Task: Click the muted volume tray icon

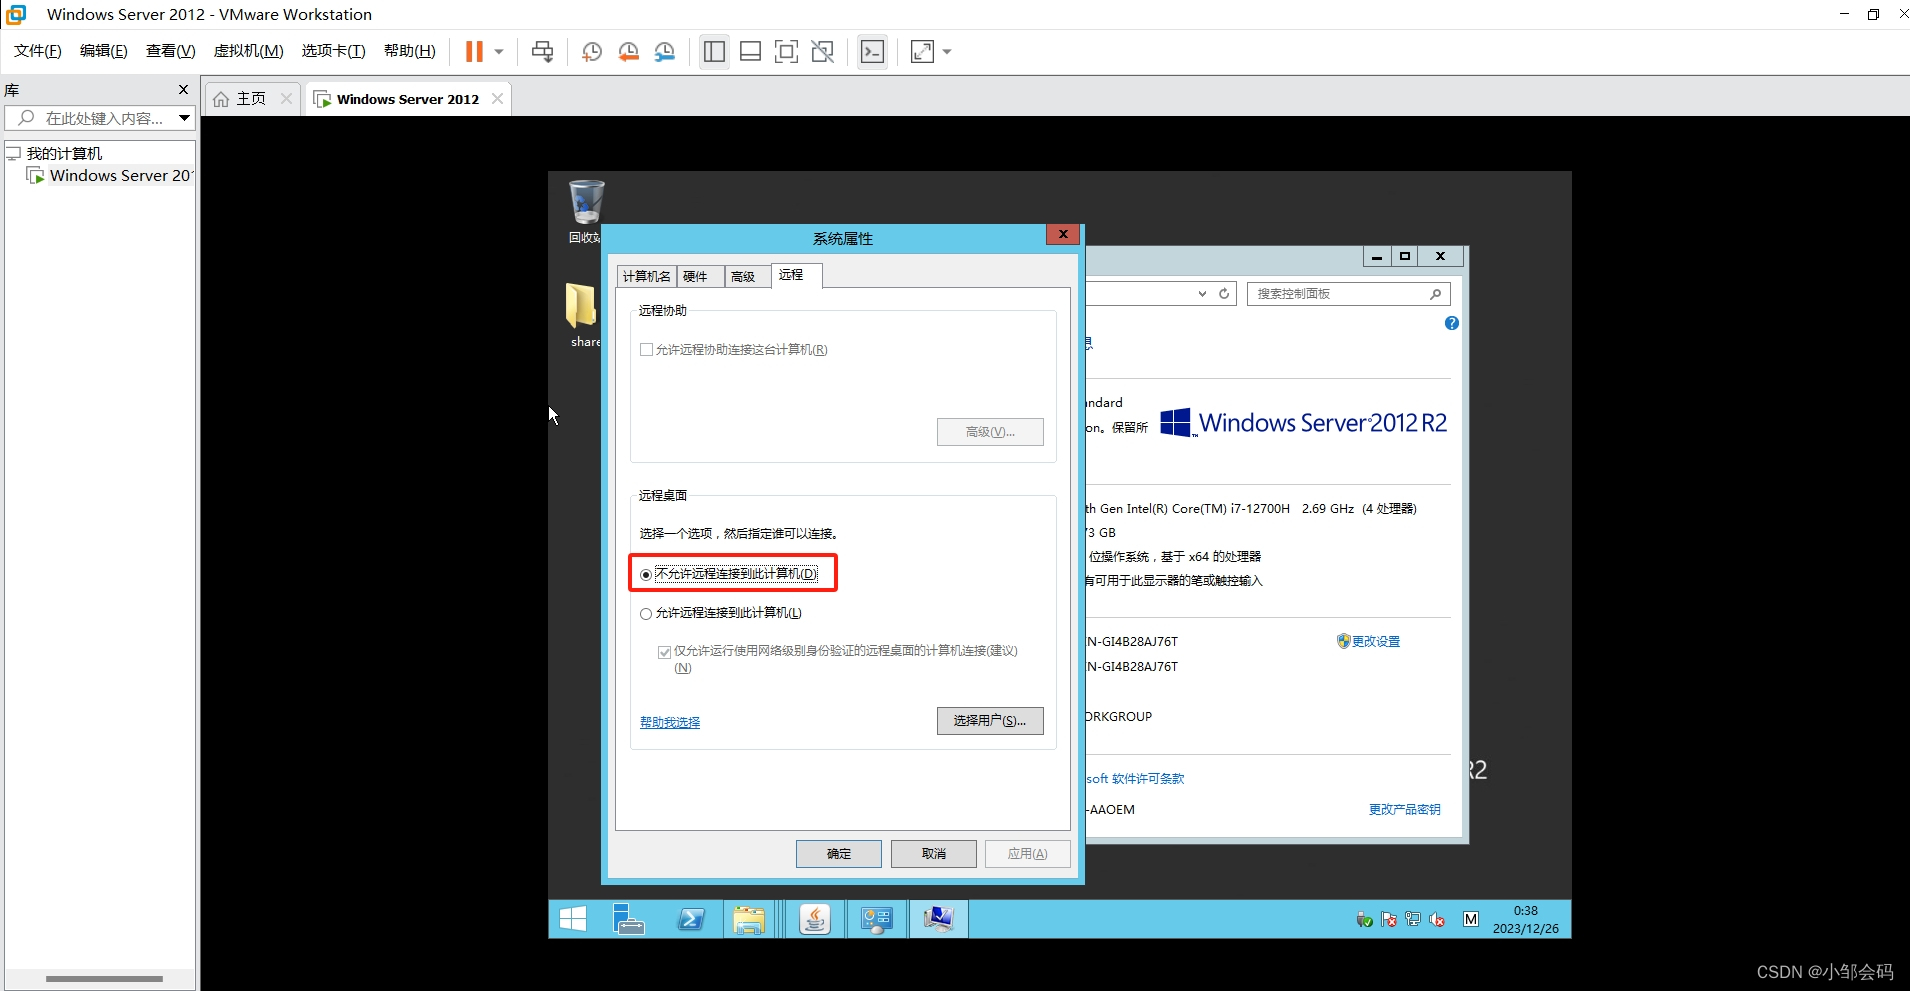Action: pos(1437,920)
